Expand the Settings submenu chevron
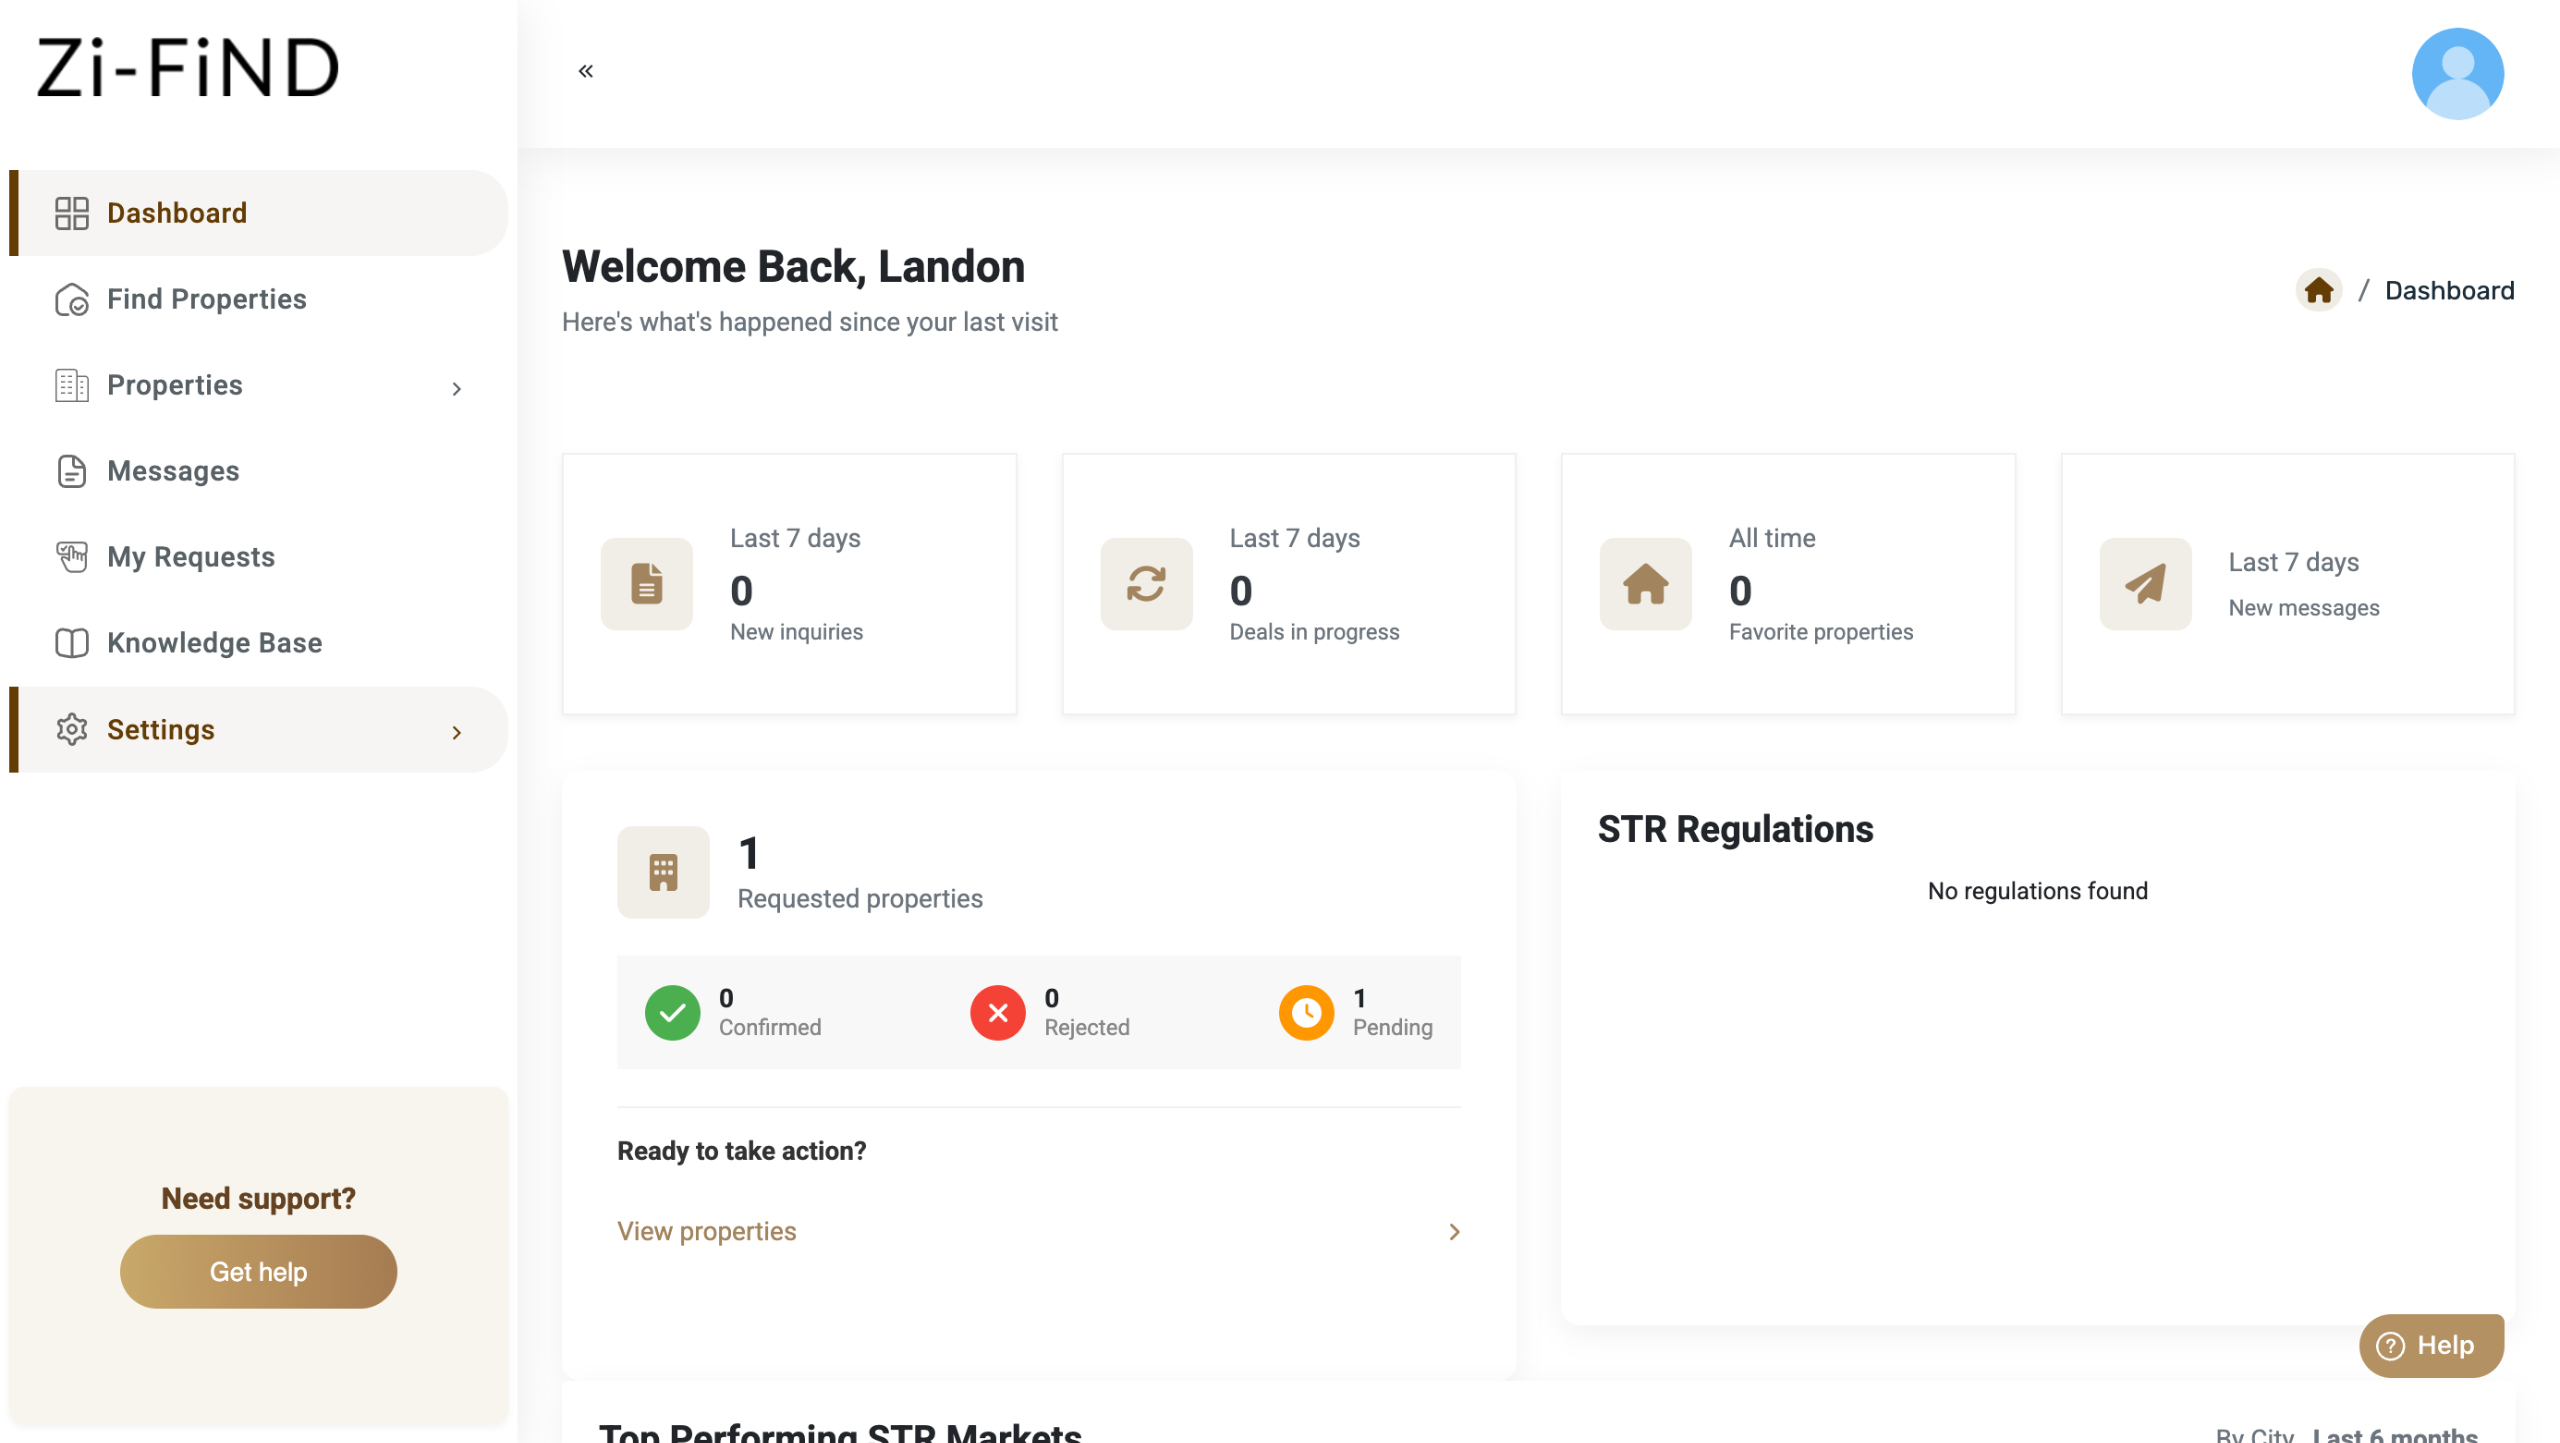Screen dimensions: 2560x1443 [x=456, y=732]
